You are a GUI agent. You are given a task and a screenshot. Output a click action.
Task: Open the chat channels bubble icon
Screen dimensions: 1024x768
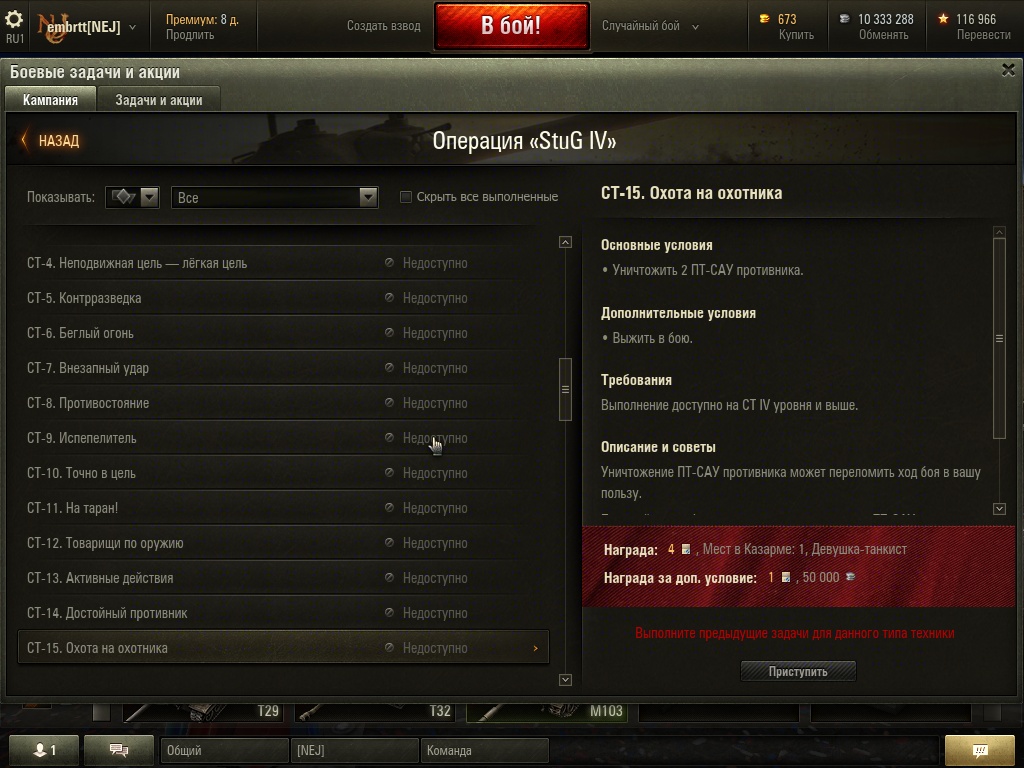(x=119, y=750)
